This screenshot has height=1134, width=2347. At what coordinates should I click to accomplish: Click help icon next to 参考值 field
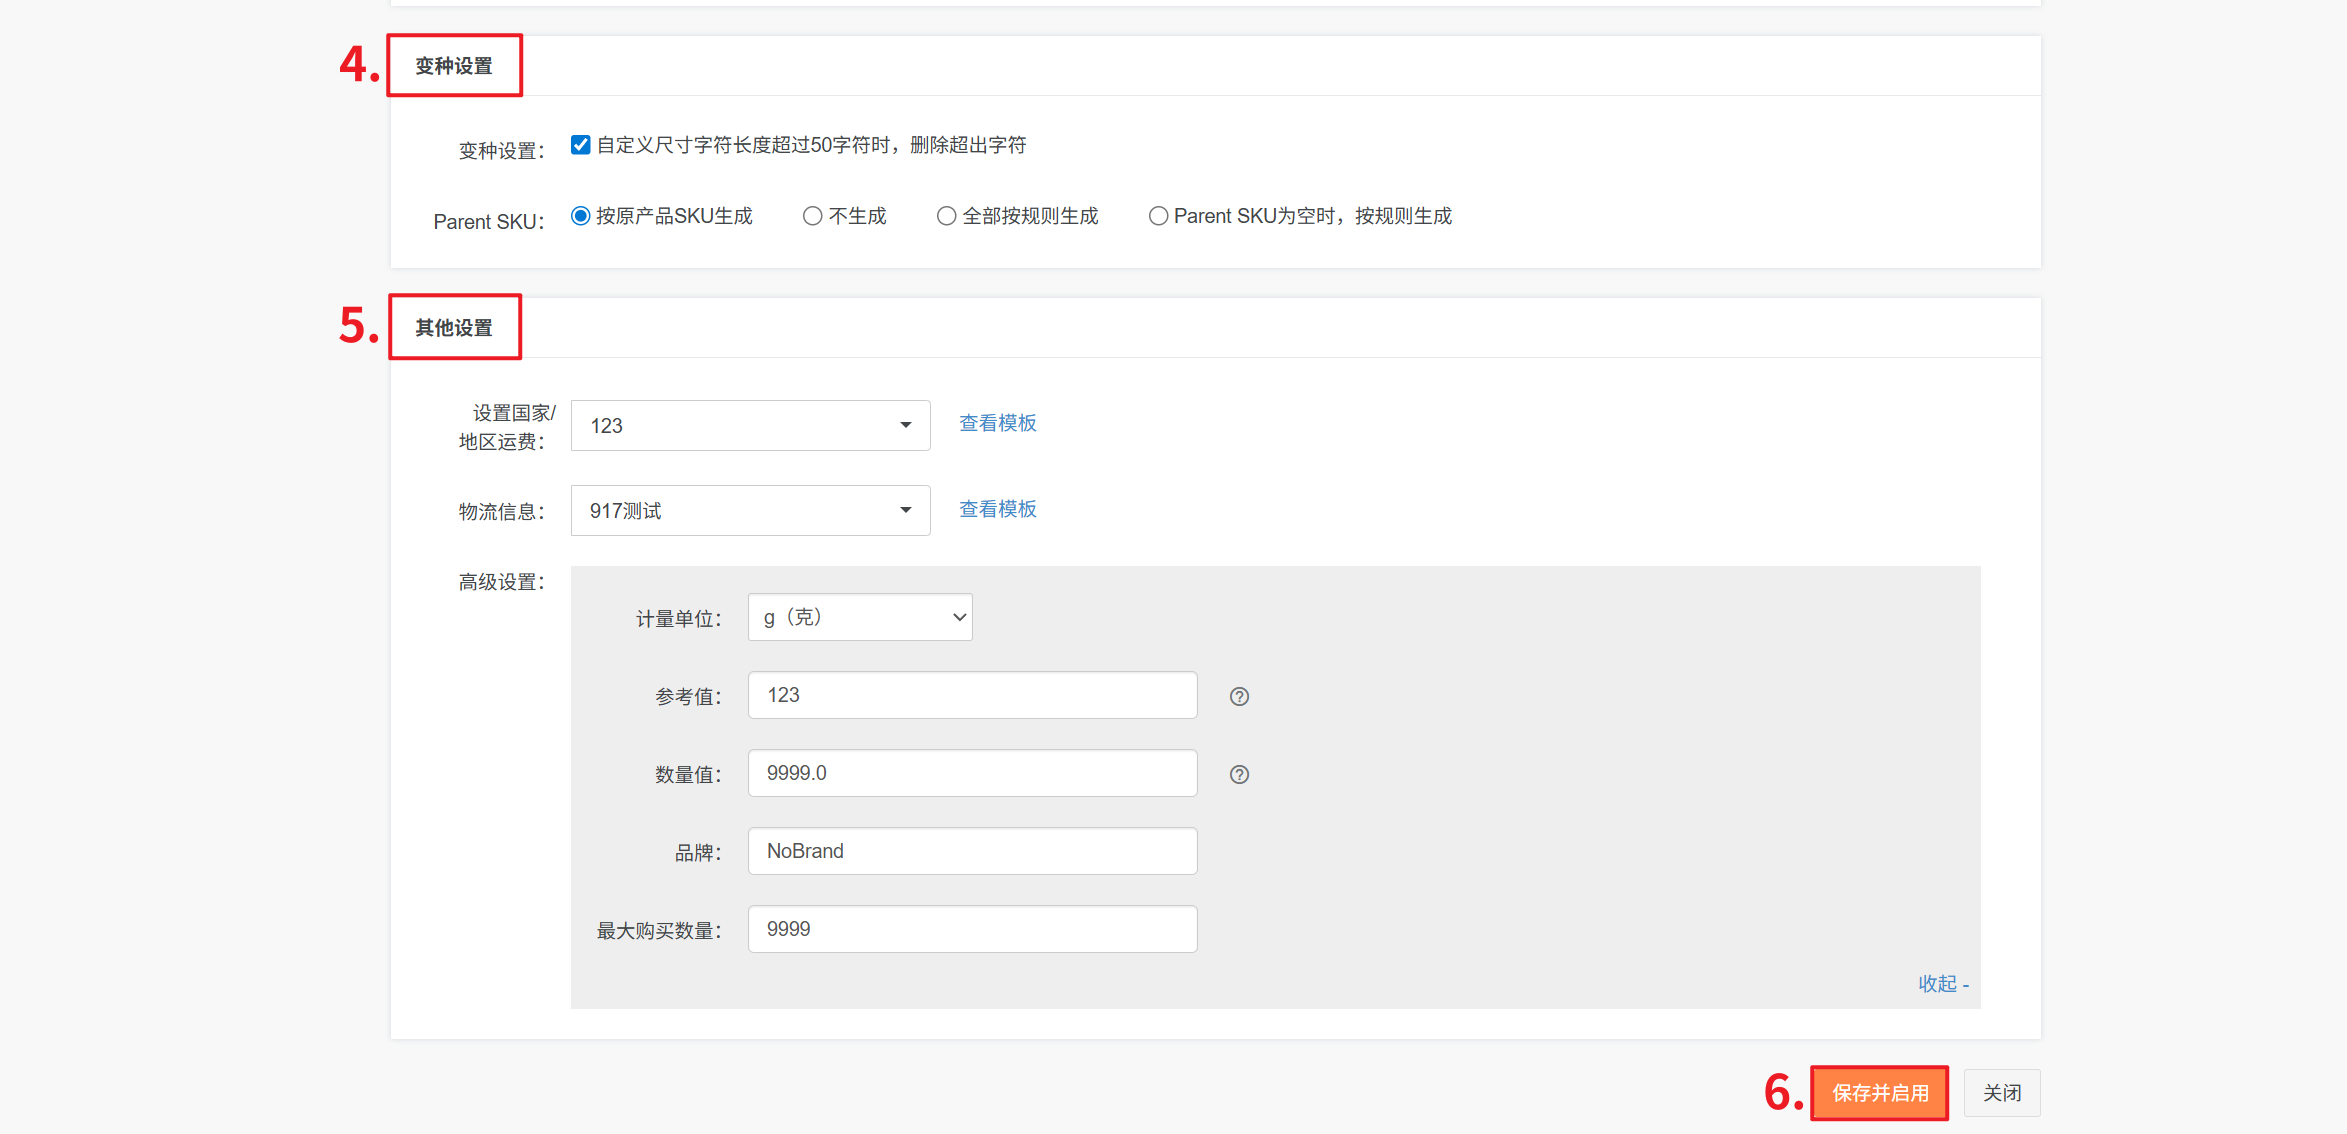click(x=1239, y=696)
